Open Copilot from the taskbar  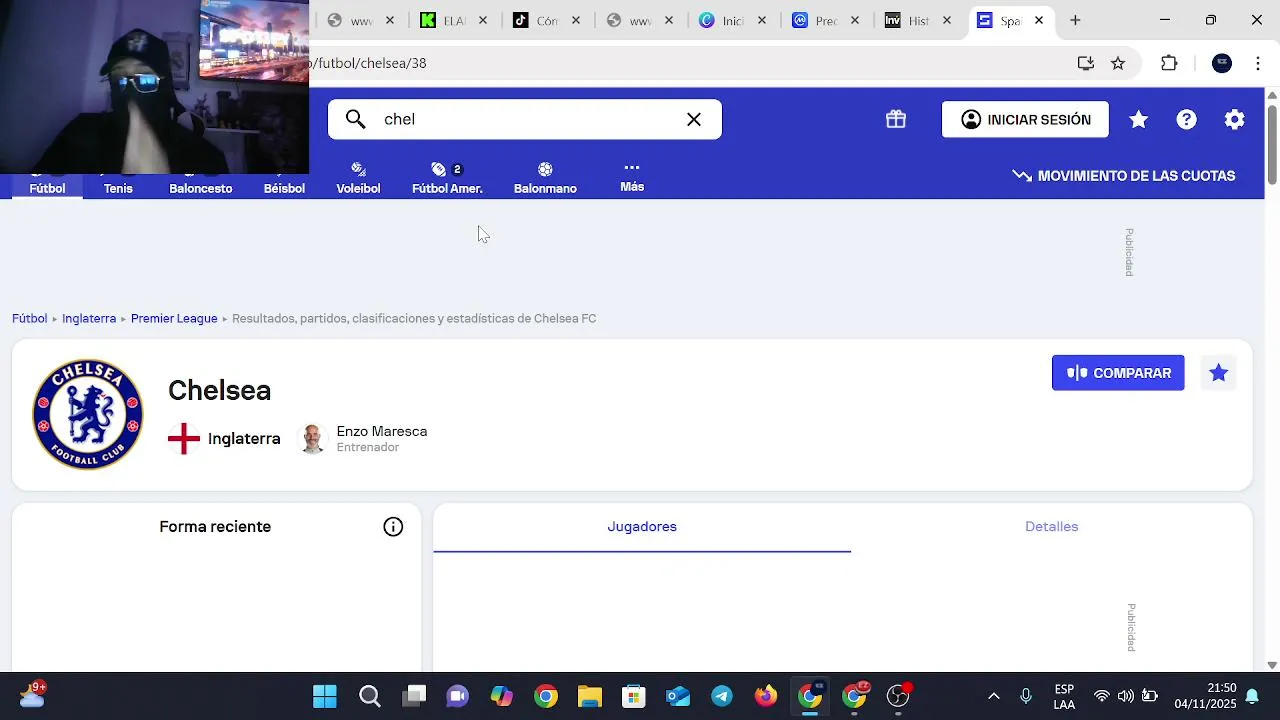502,696
